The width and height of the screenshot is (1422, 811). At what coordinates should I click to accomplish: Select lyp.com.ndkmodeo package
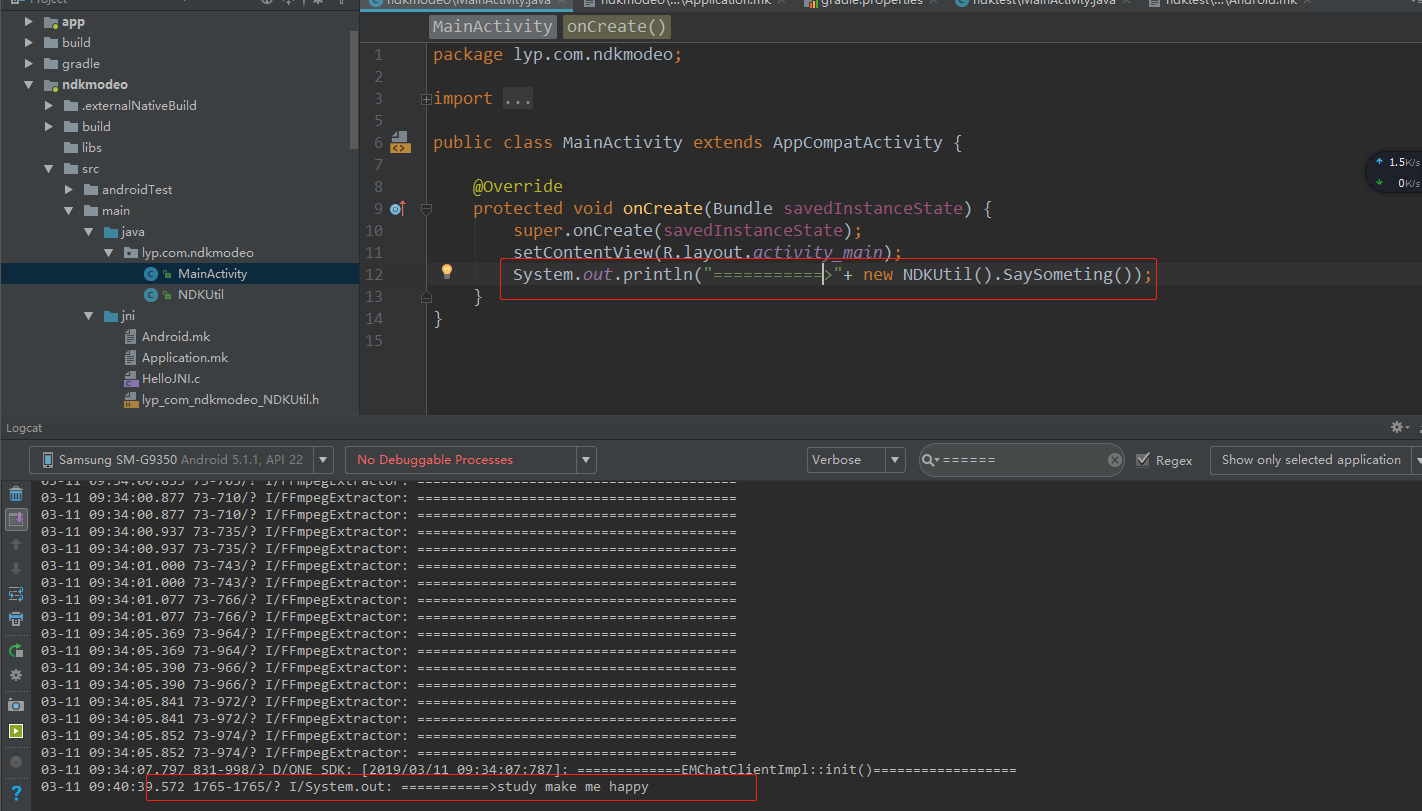pos(198,252)
